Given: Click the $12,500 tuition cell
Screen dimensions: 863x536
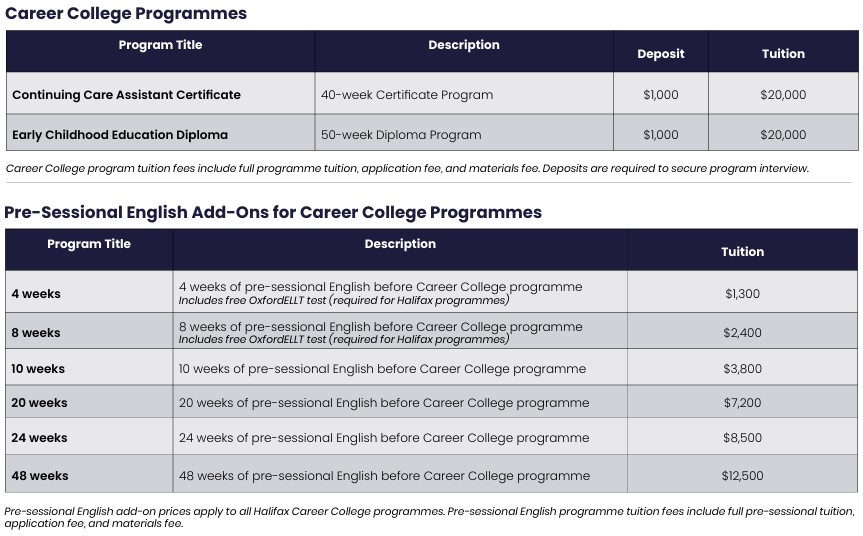Looking at the screenshot, I should coord(742,476).
